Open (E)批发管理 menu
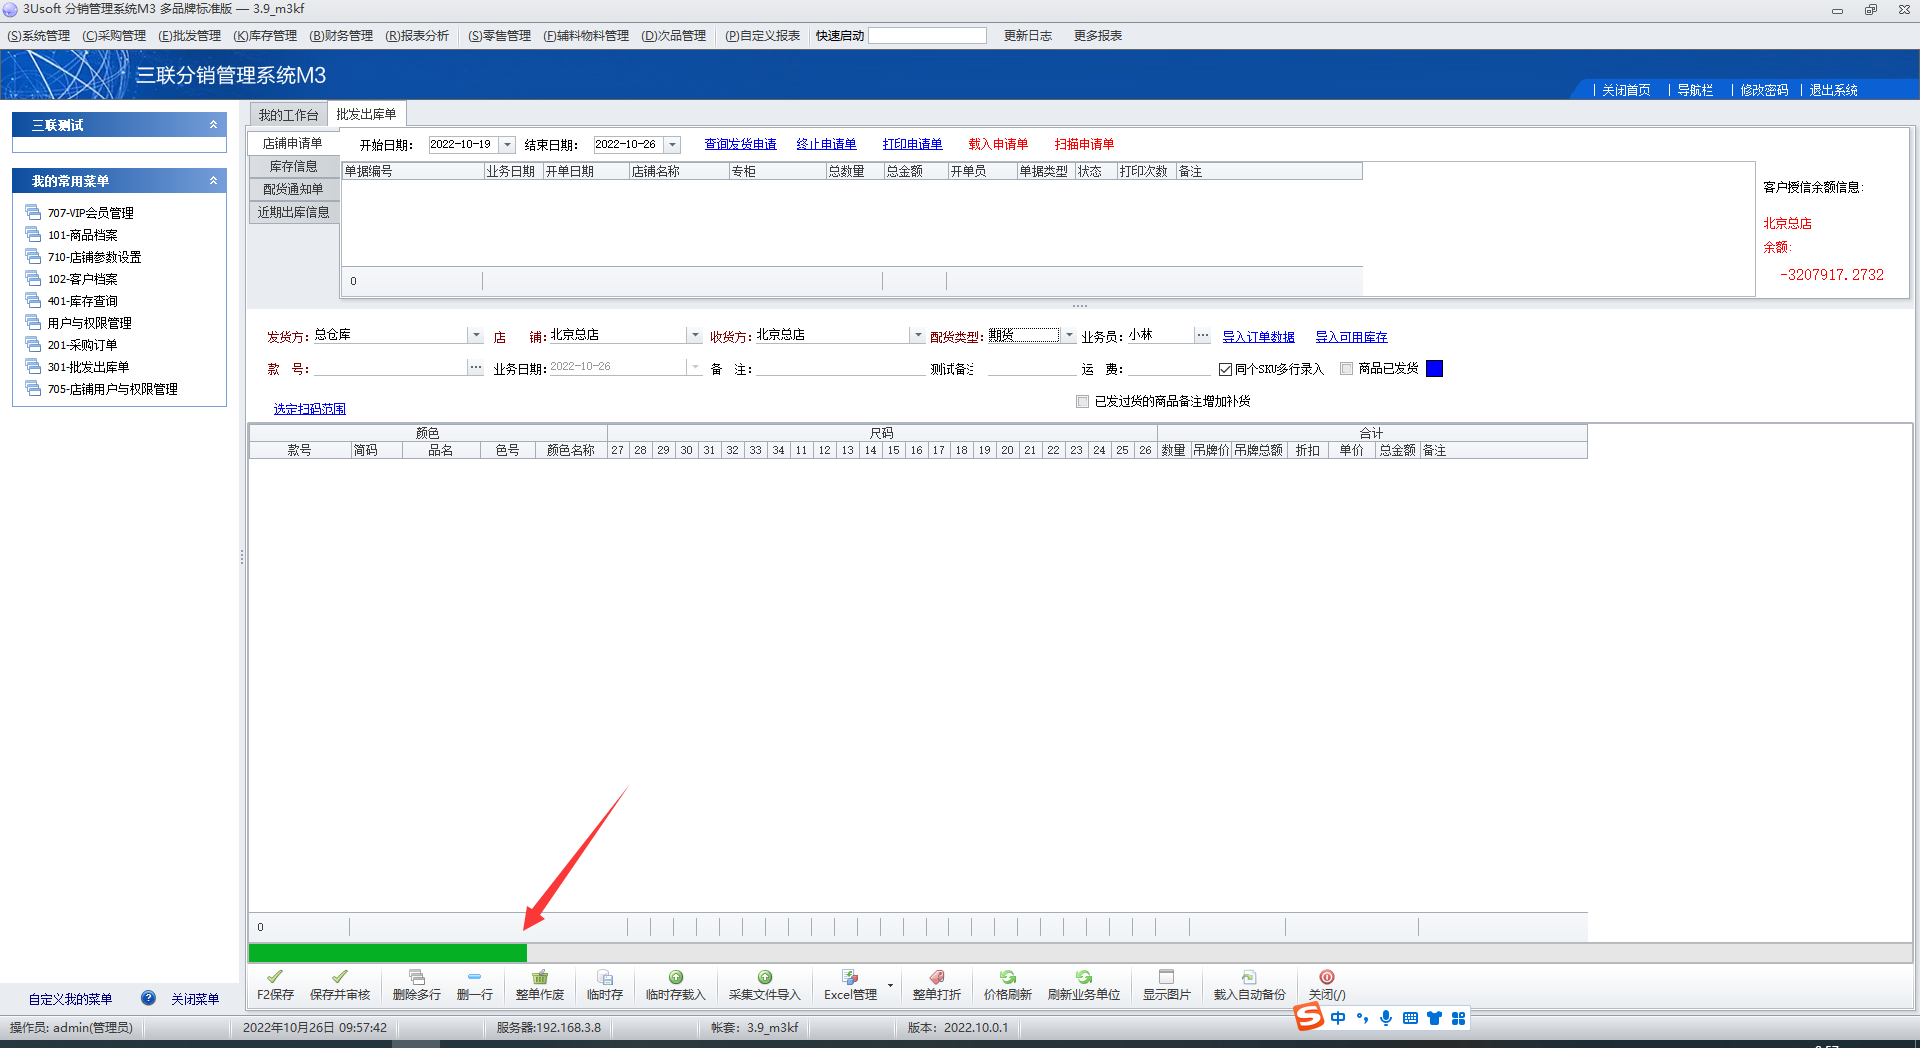The height and width of the screenshot is (1048, 1920). pos(190,36)
